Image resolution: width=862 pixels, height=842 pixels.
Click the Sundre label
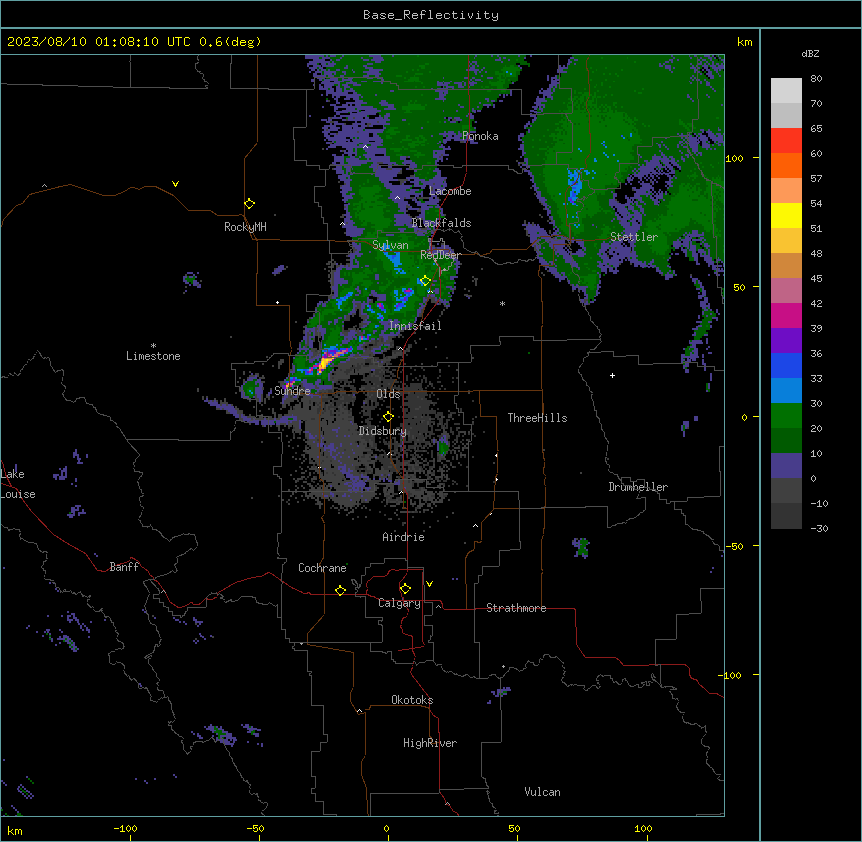click(x=292, y=391)
